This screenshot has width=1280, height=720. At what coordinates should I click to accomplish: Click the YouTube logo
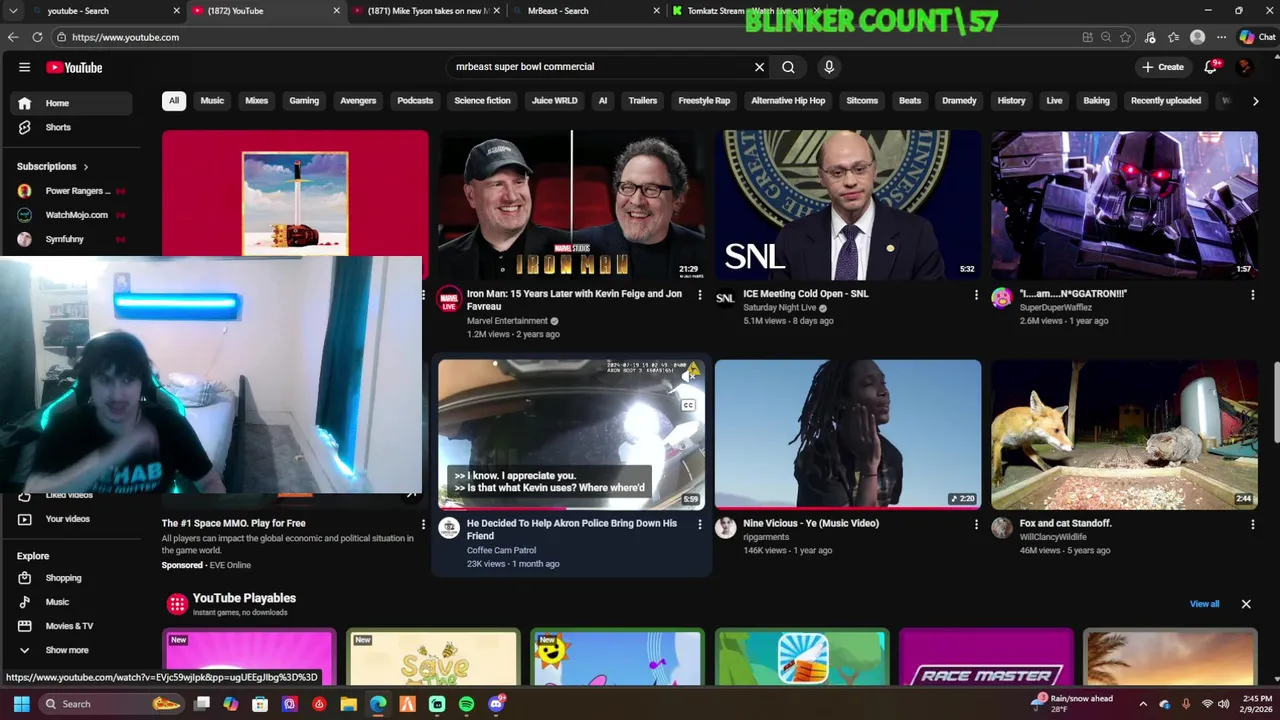(x=74, y=67)
